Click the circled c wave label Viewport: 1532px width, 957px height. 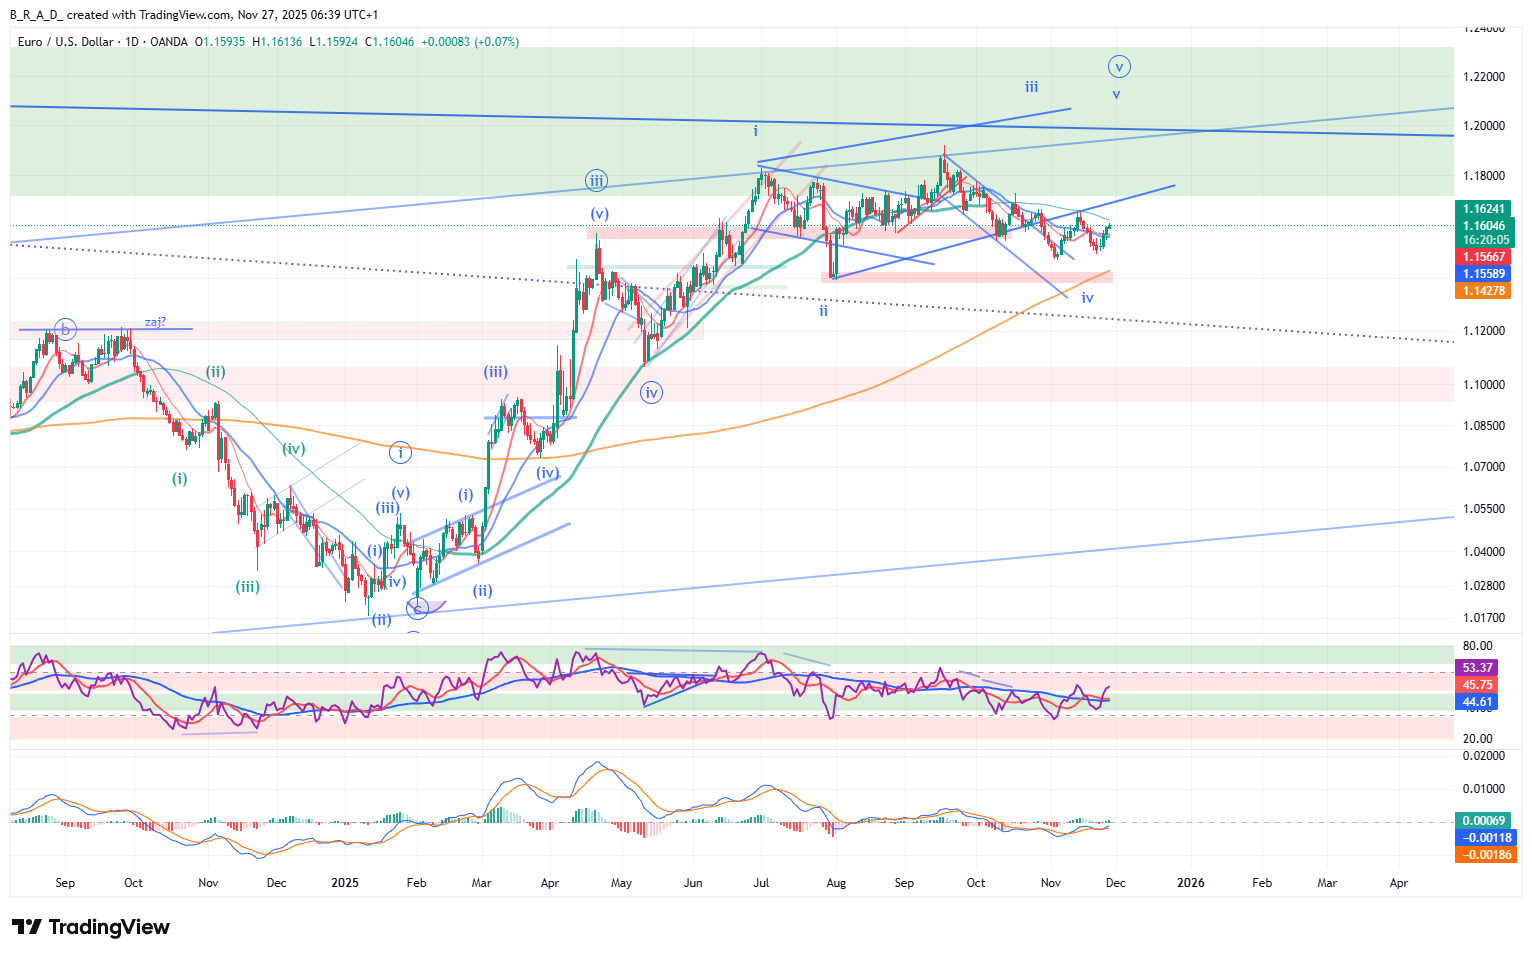(x=417, y=607)
